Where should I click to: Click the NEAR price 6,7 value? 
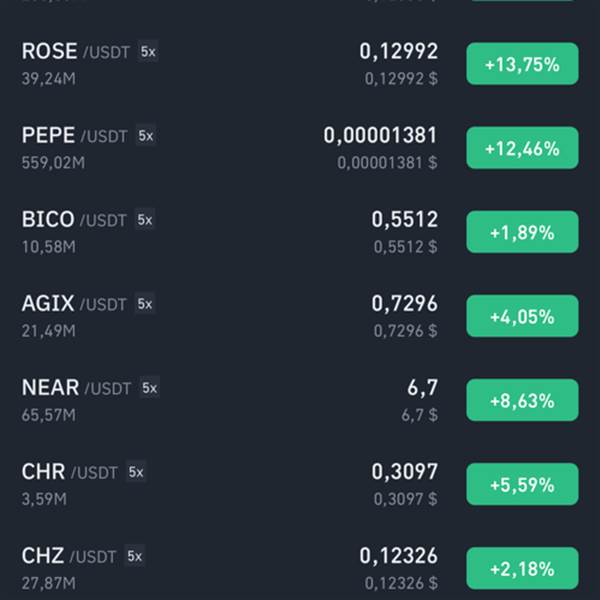pos(422,388)
